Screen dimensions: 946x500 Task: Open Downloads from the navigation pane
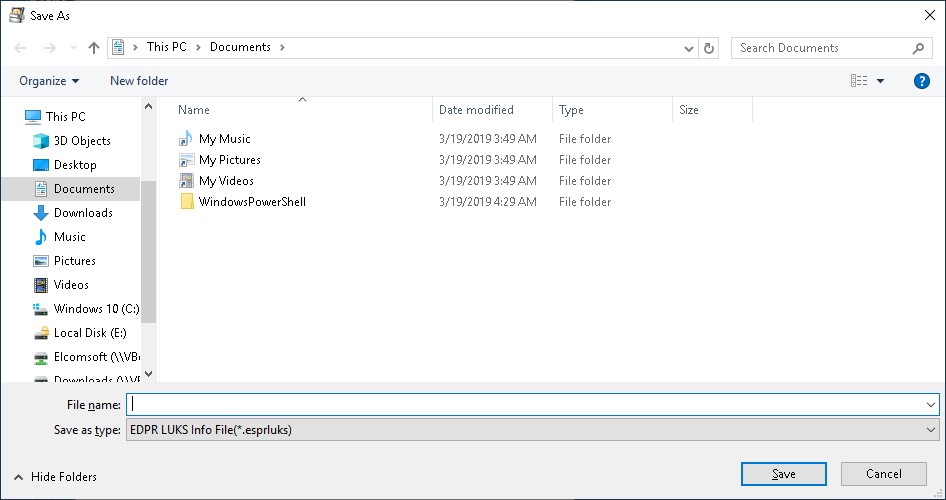82,213
